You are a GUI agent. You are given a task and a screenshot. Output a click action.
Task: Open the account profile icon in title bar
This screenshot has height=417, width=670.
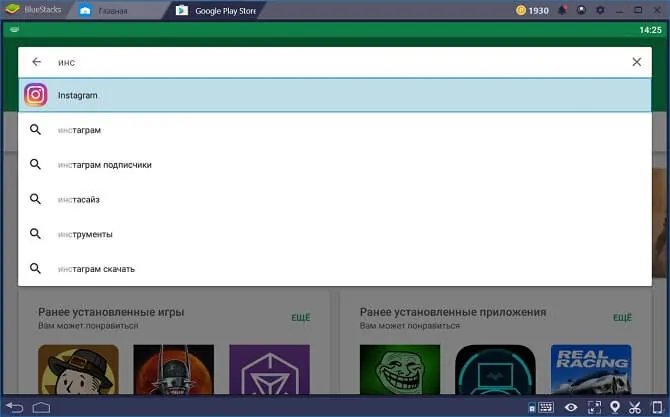(581, 10)
